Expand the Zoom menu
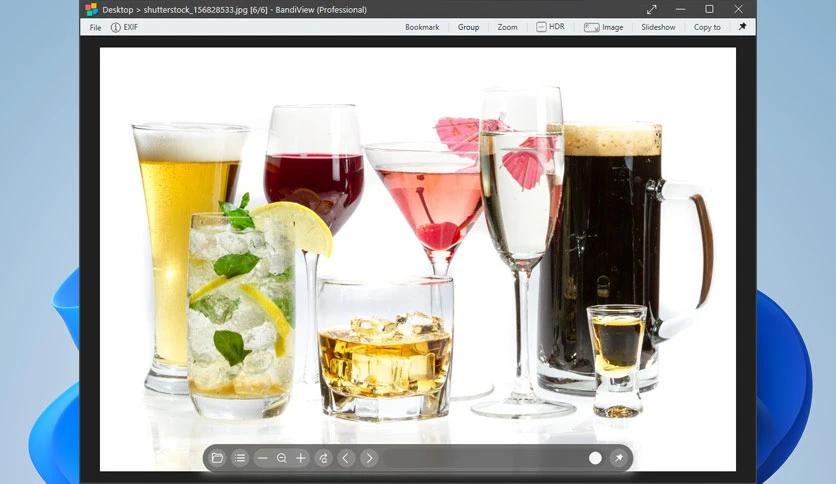The width and height of the screenshot is (836, 484). [508, 27]
